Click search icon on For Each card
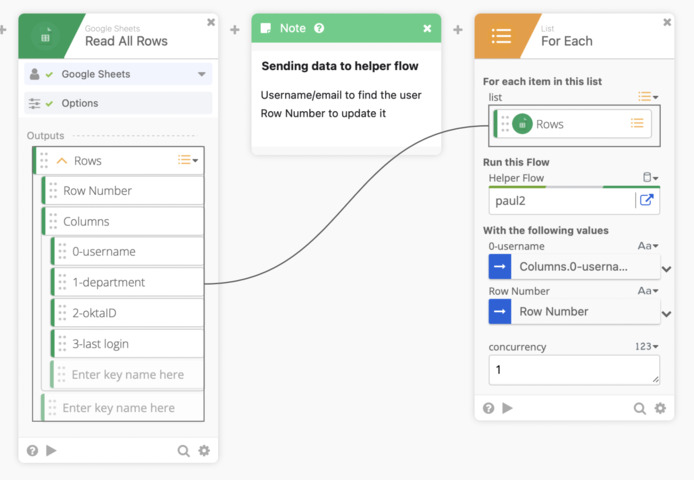The width and height of the screenshot is (694, 480). click(x=639, y=408)
